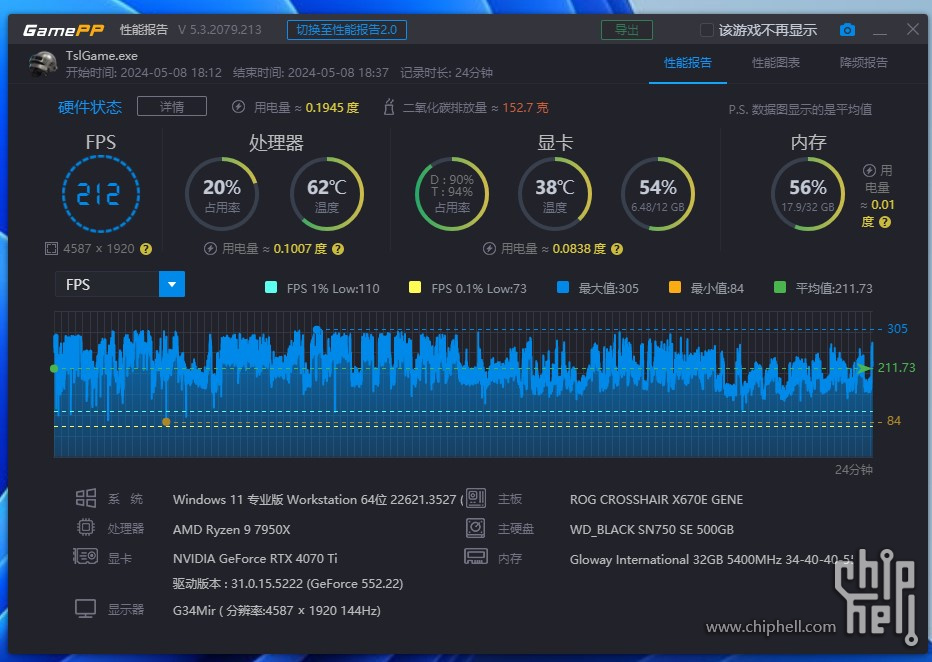Switch to 性能报告 tab
This screenshot has width=932, height=662.
(688, 62)
